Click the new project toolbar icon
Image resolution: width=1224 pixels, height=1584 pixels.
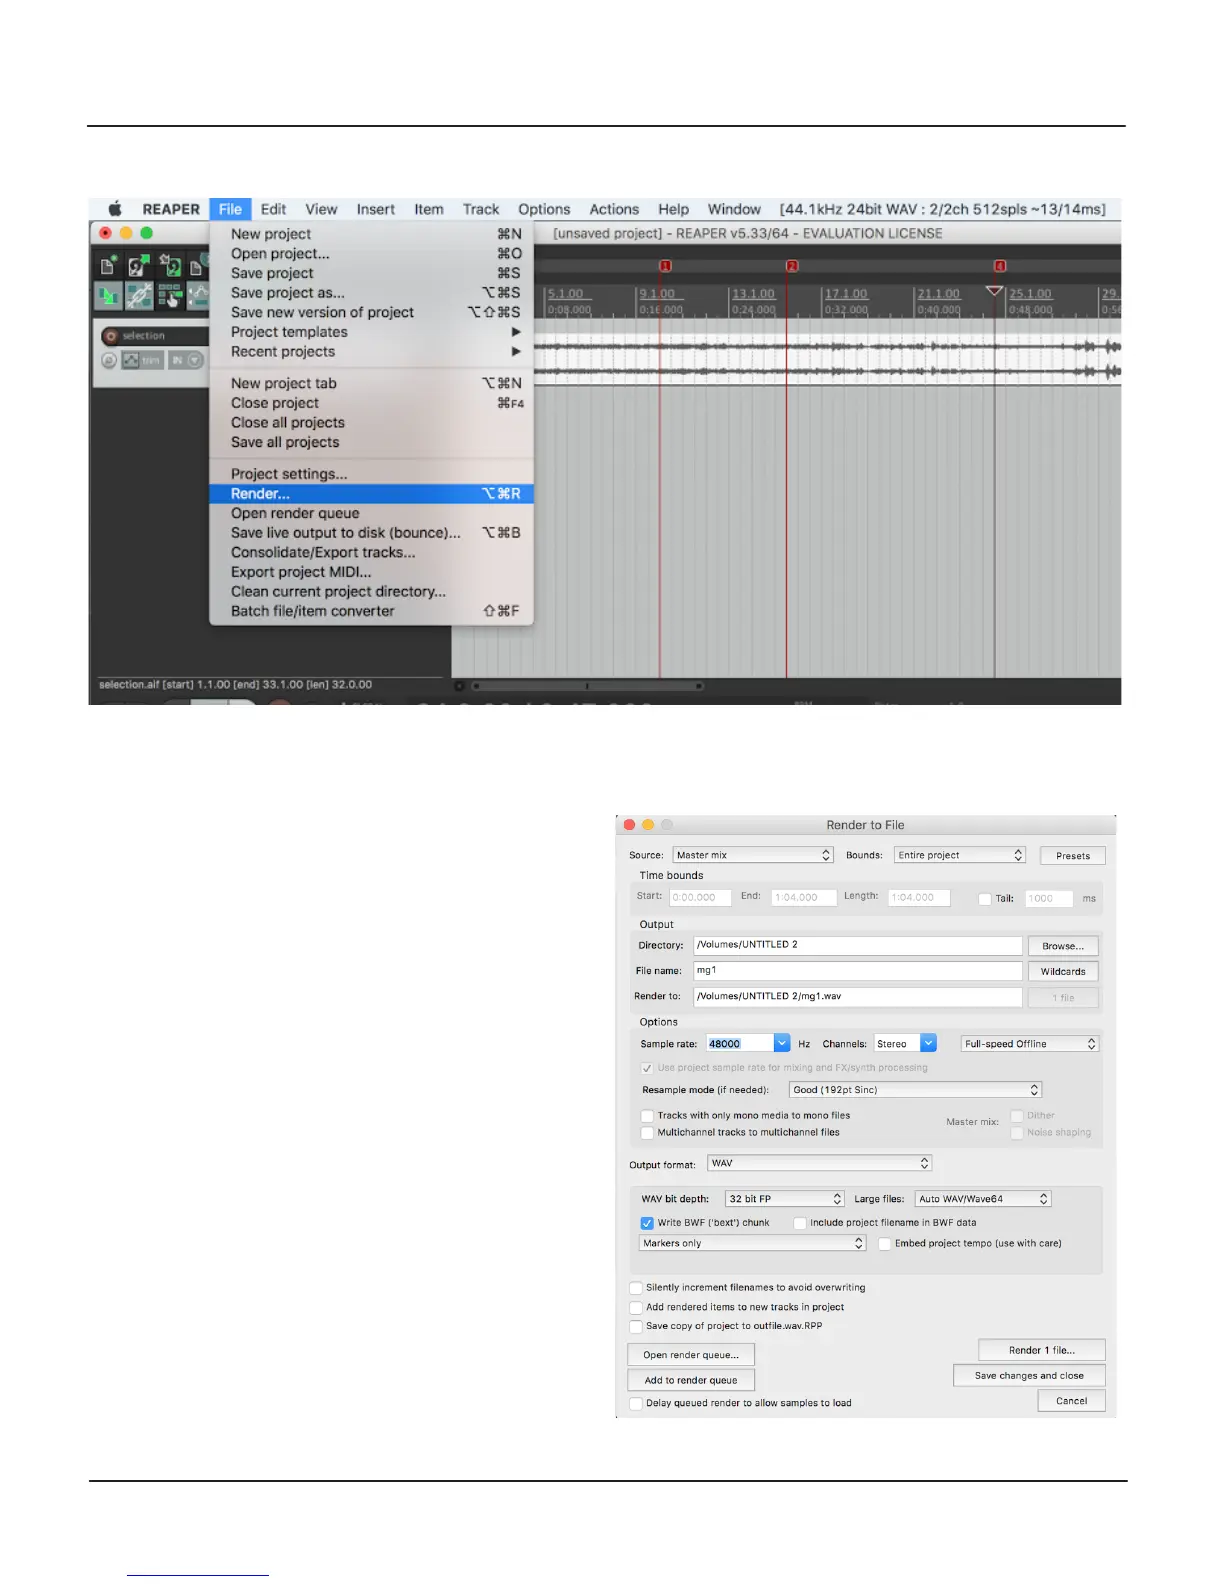tap(108, 267)
